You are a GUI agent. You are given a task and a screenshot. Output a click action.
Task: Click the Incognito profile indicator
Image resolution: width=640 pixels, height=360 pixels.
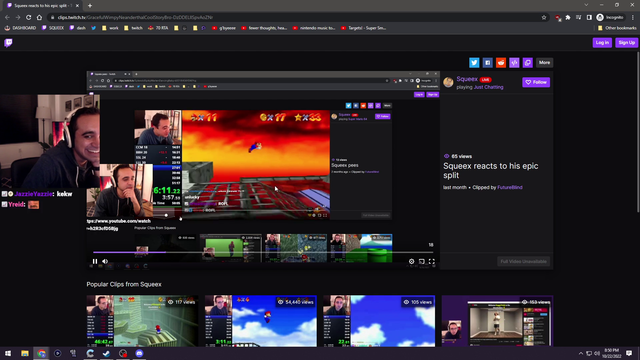[610, 17]
